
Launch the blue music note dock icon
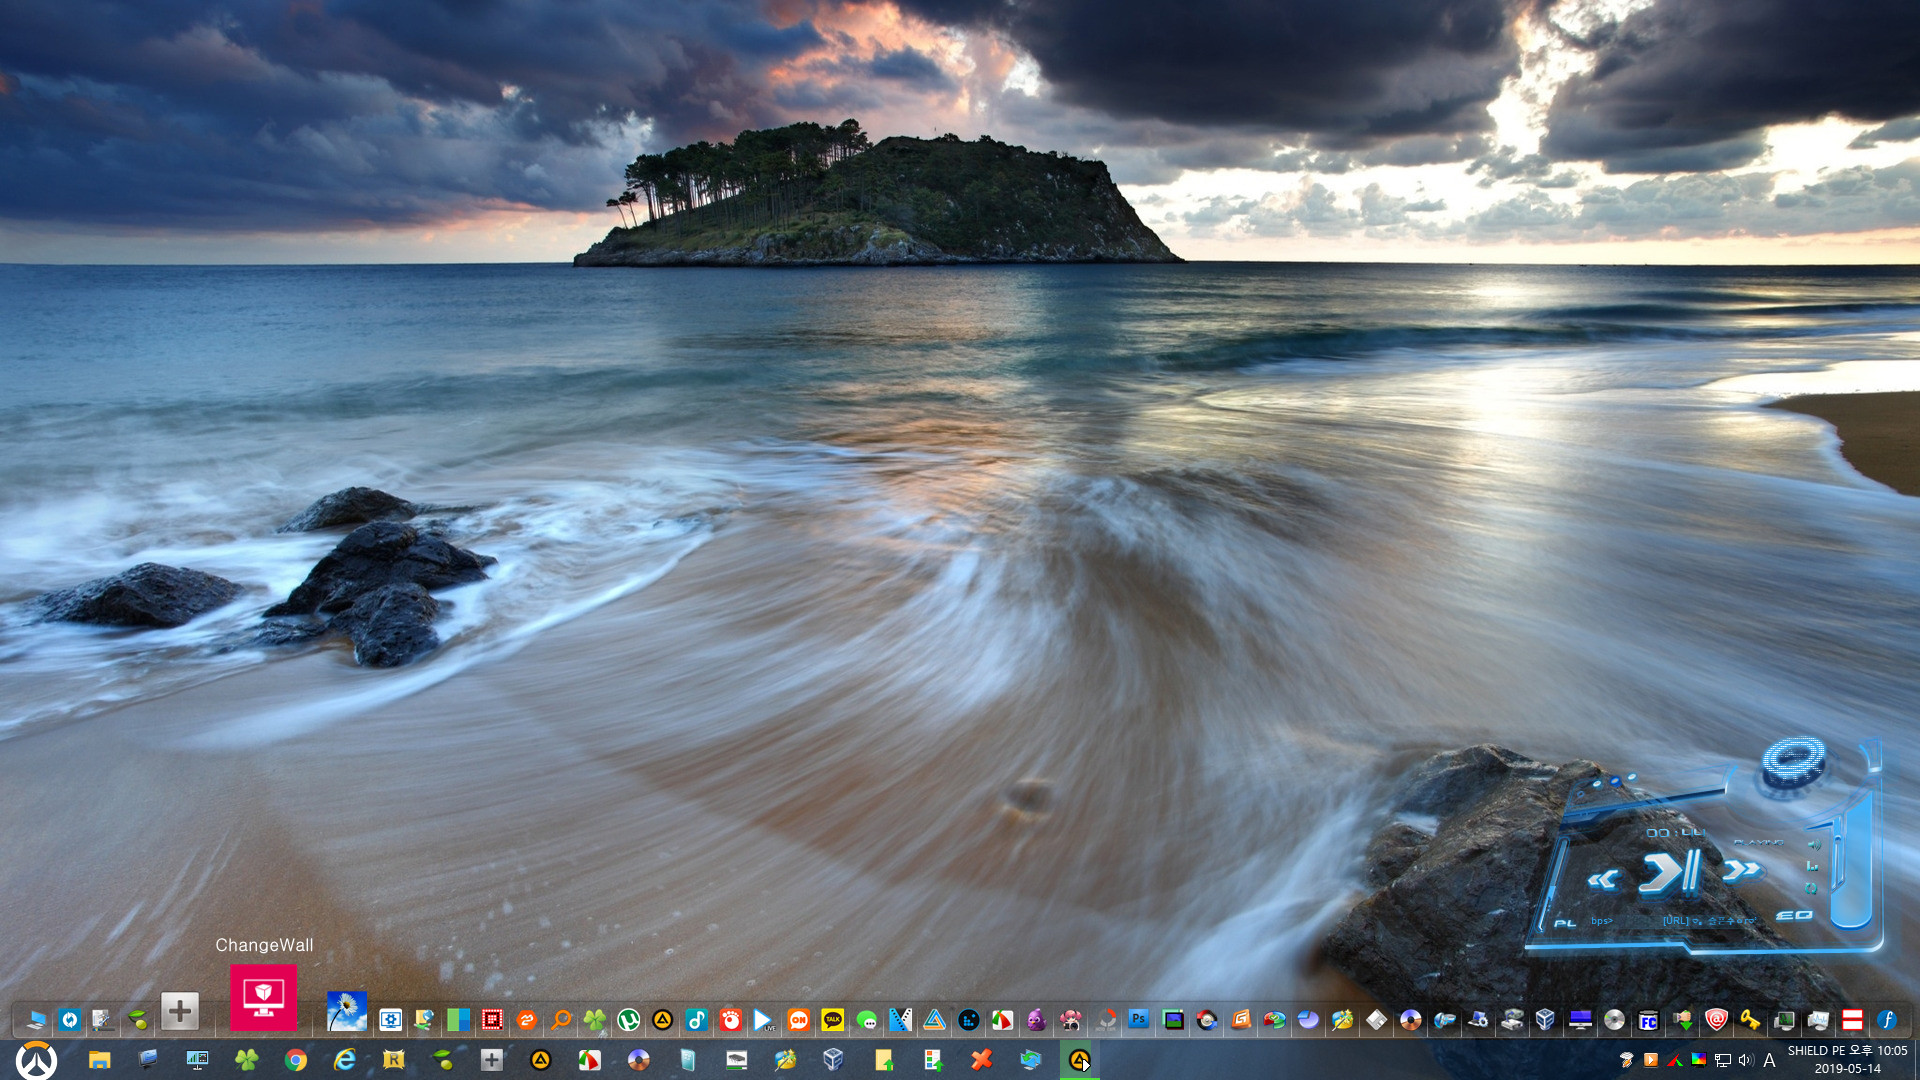pyautogui.click(x=696, y=1019)
